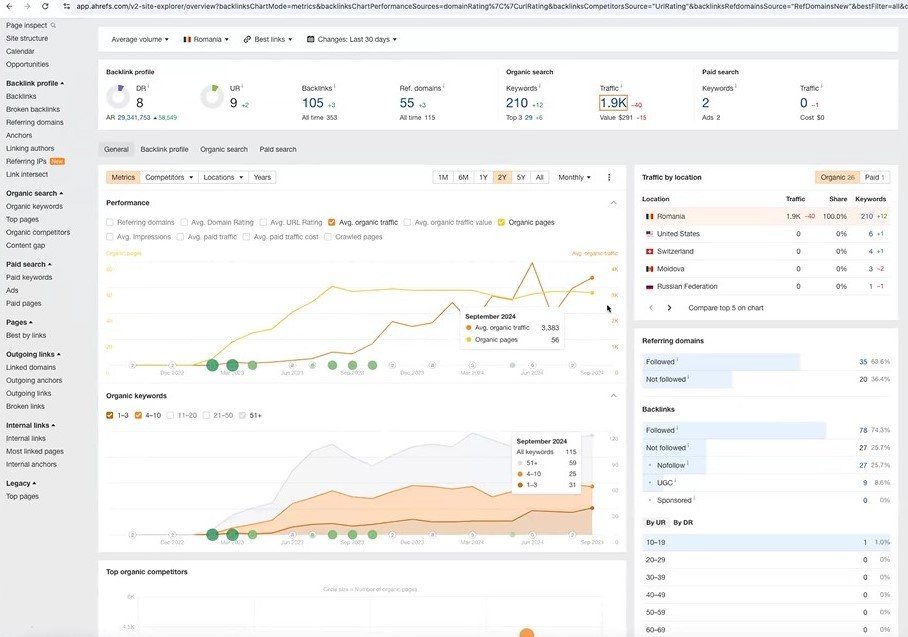This screenshot has height=637, width=908.
Task: Open Broken backlinks in the sidebar
Action: pos(33,109)
